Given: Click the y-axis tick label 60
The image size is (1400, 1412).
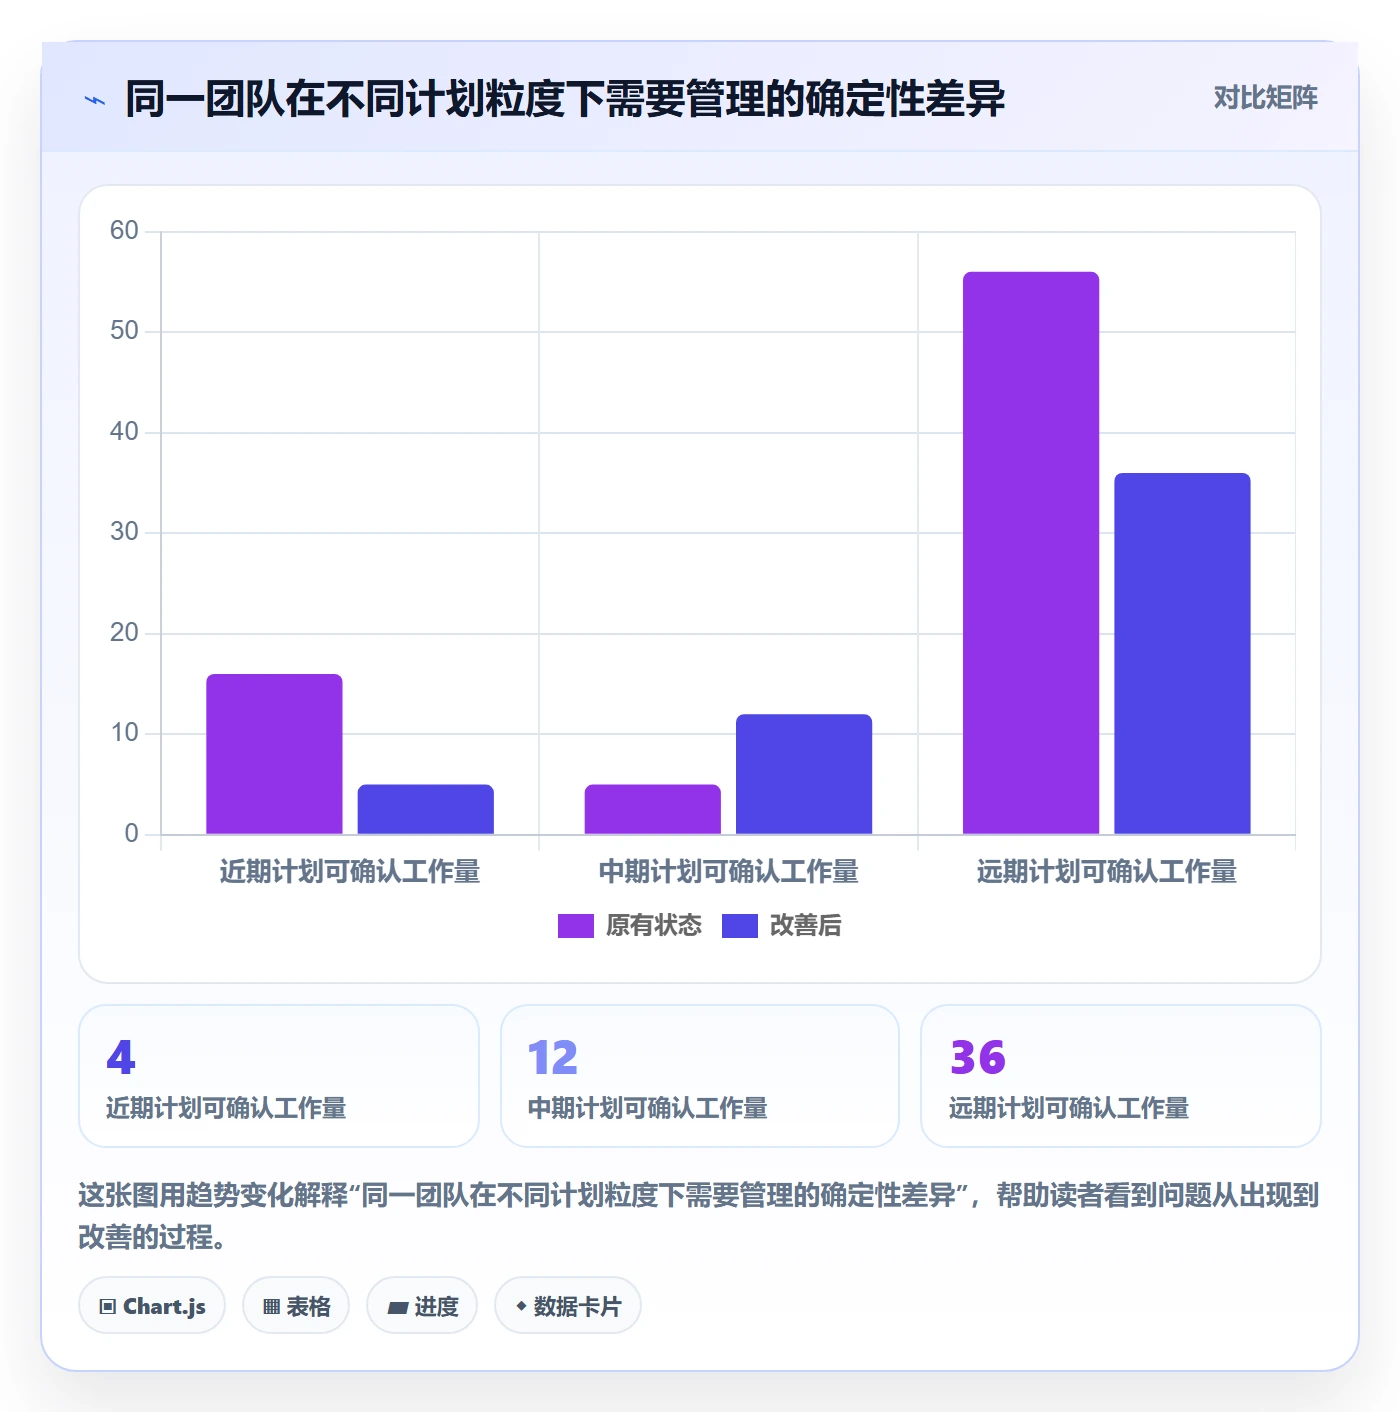Looking at the screenshot, I should (124, 231).
